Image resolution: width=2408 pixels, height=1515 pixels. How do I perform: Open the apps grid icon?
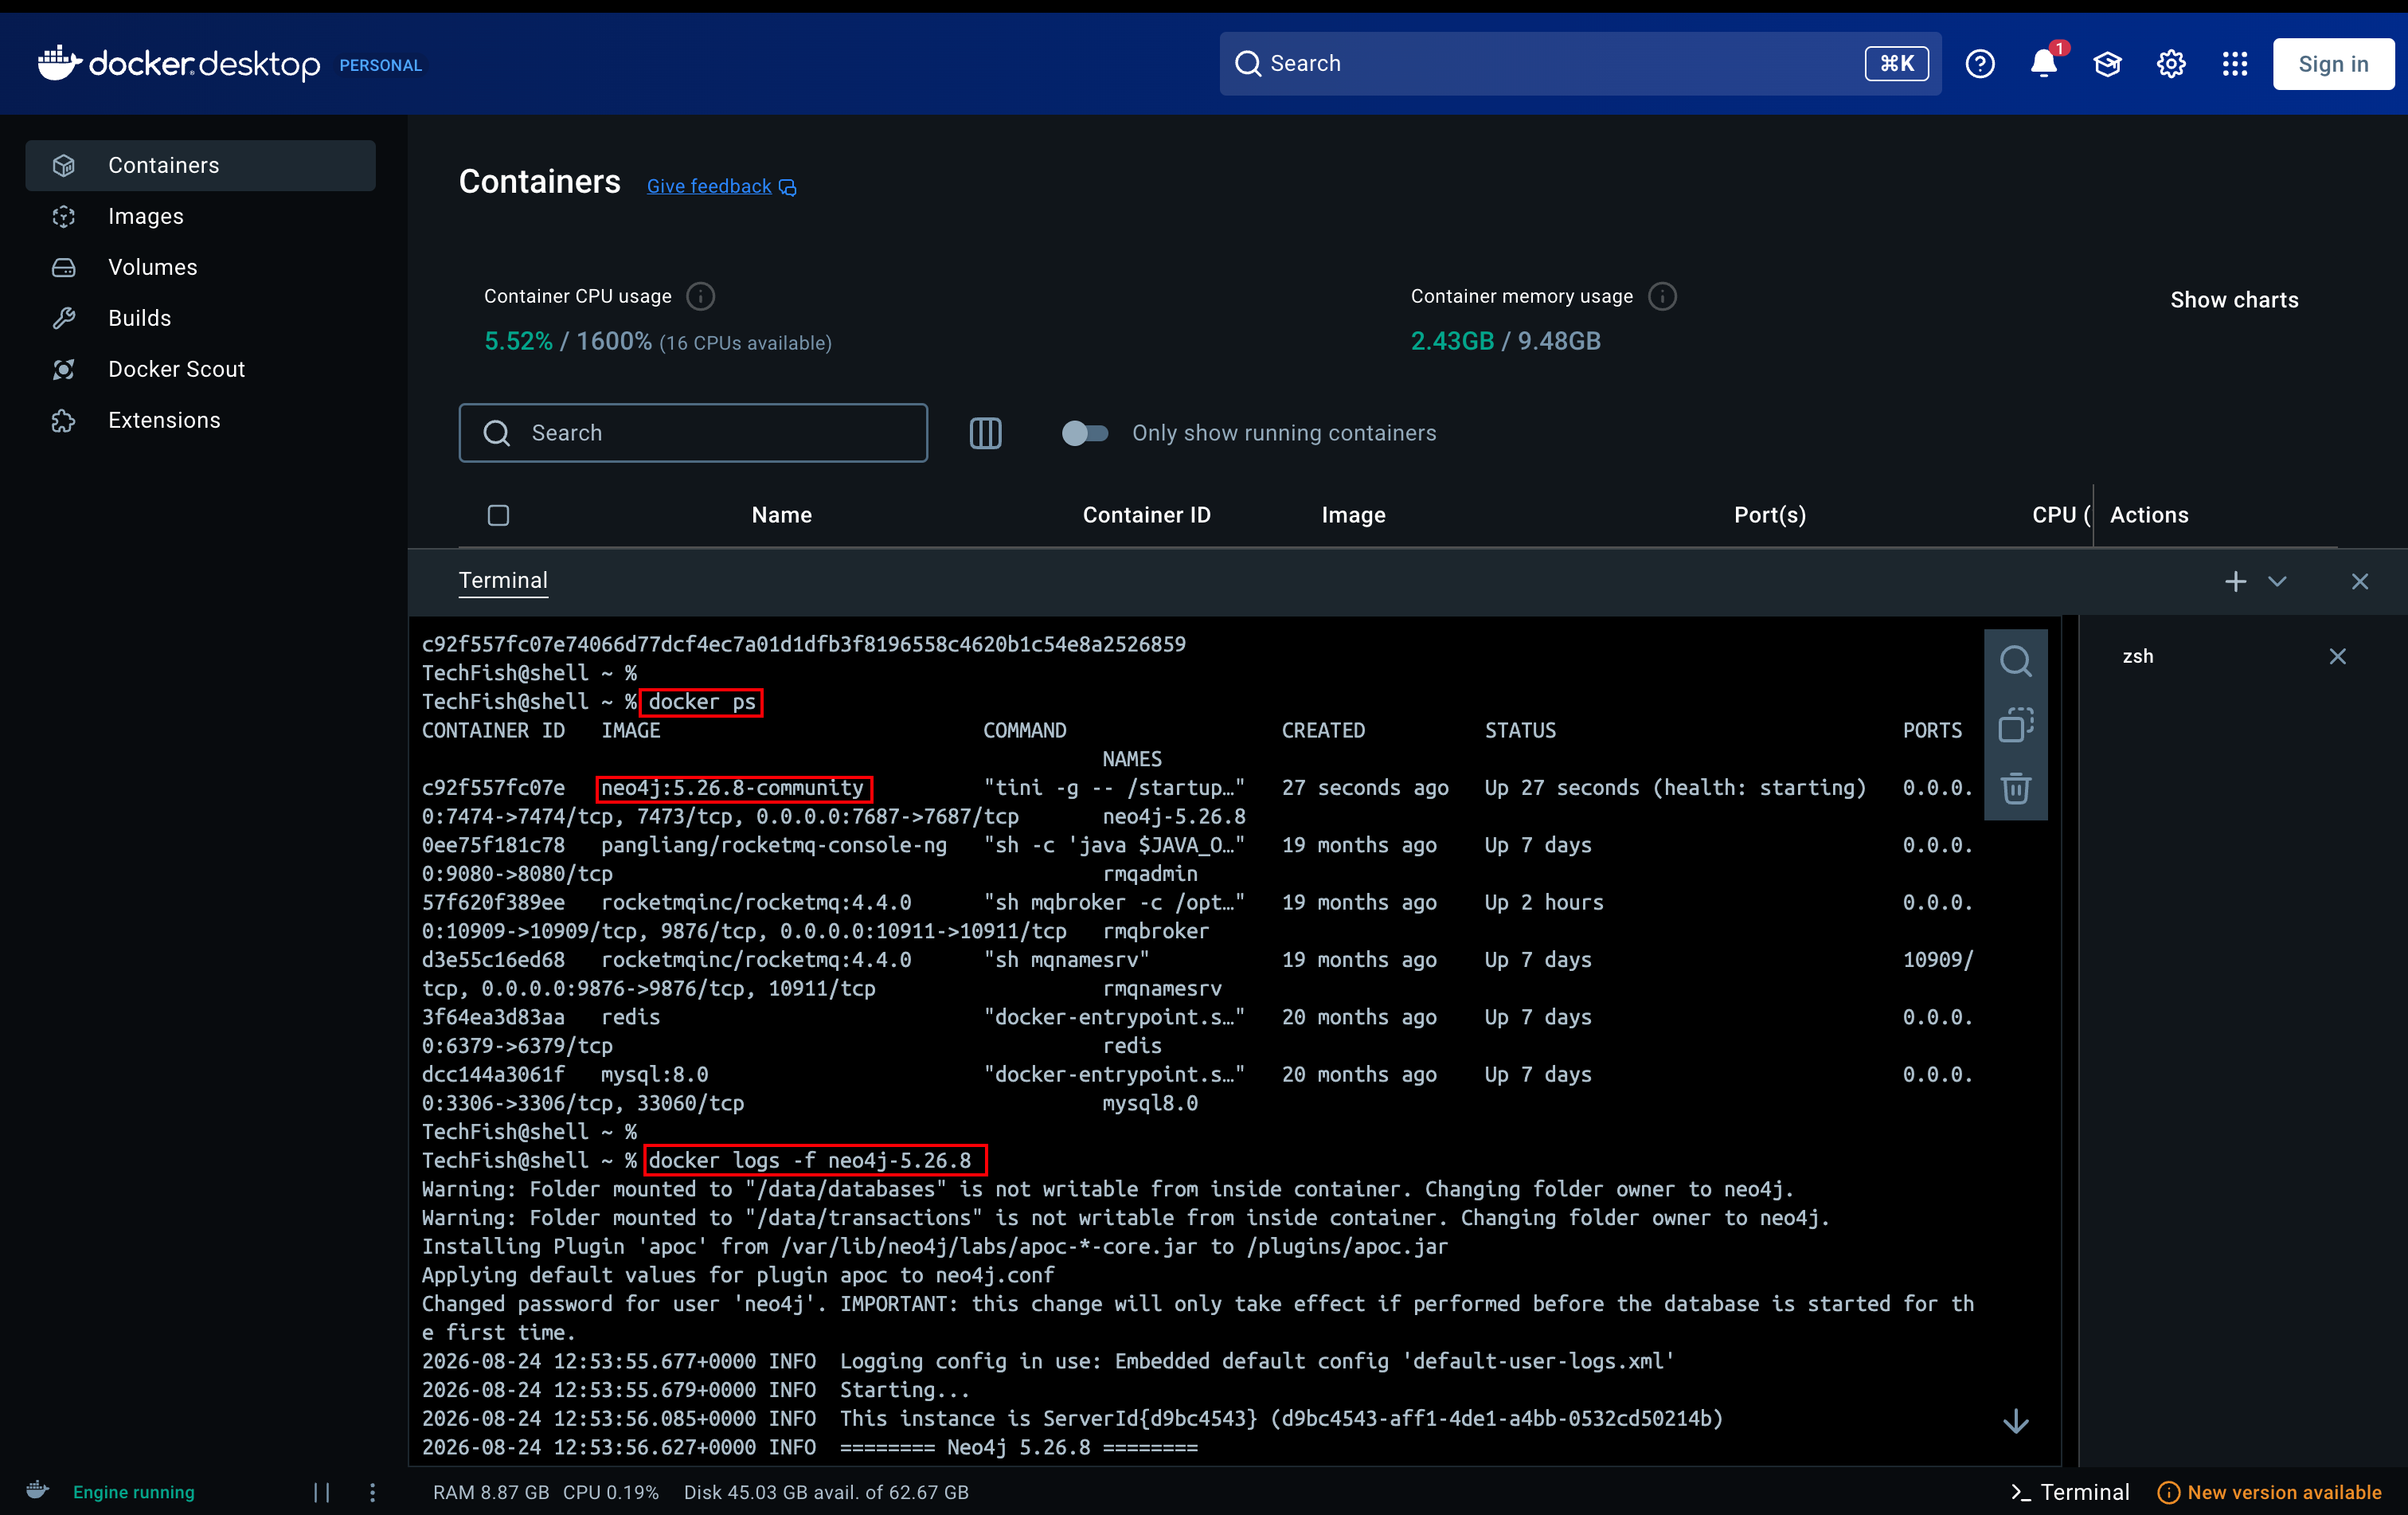tap(2235, 64)
